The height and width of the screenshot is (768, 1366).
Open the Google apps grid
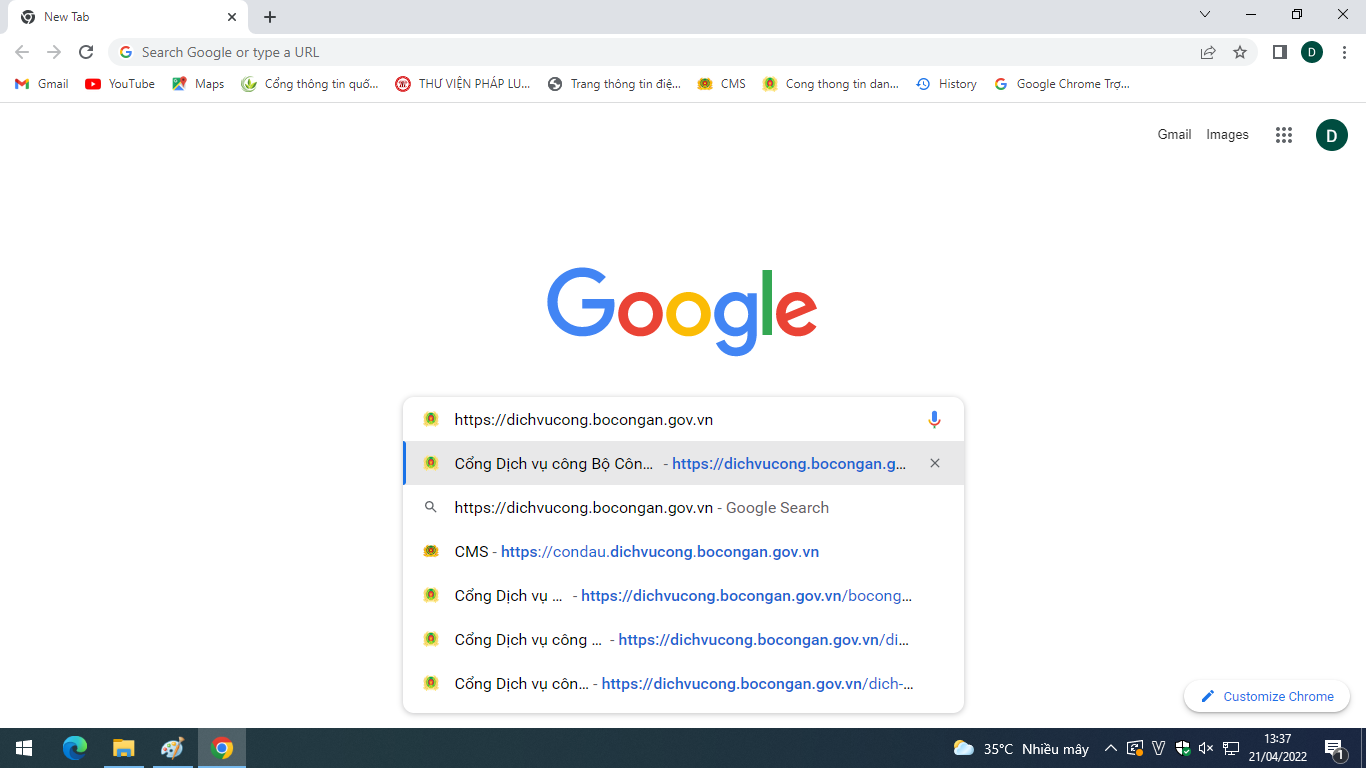(x=1284, y=135)
